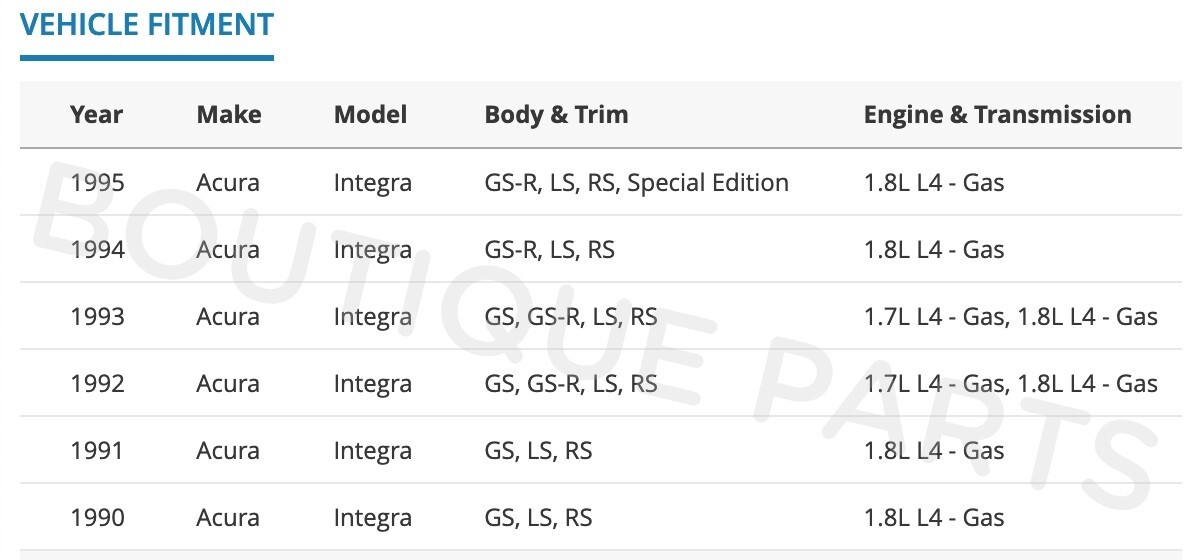Select the 1995 year cell
Image resolution: width=1192 pixels, height=560 pixels.
click(98, 183)
